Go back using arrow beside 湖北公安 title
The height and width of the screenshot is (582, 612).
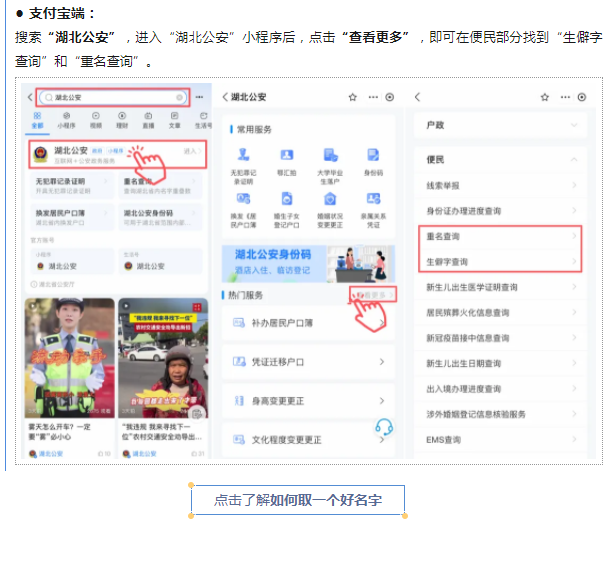[x=225, y=97]
